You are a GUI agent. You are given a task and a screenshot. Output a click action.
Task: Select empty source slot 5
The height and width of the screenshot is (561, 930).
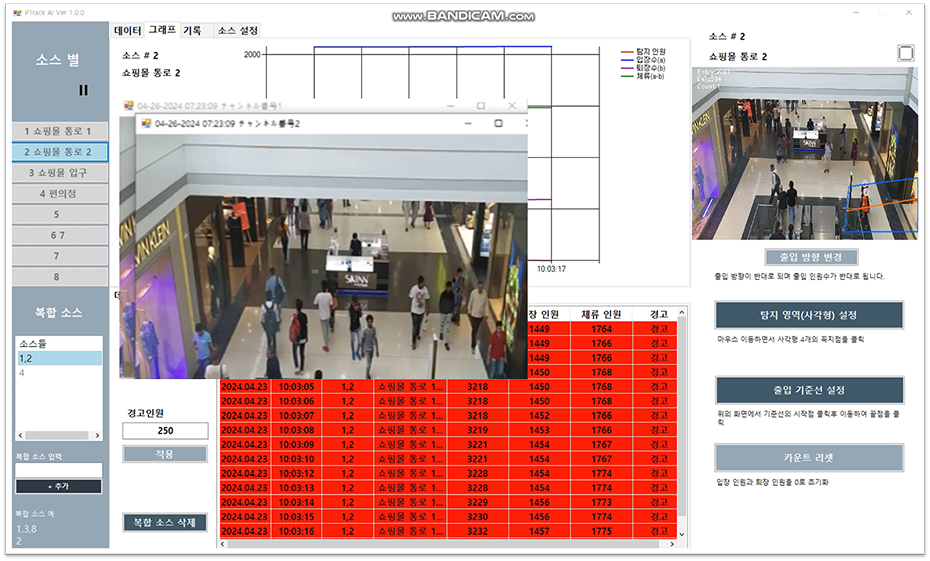click(59, 214)
